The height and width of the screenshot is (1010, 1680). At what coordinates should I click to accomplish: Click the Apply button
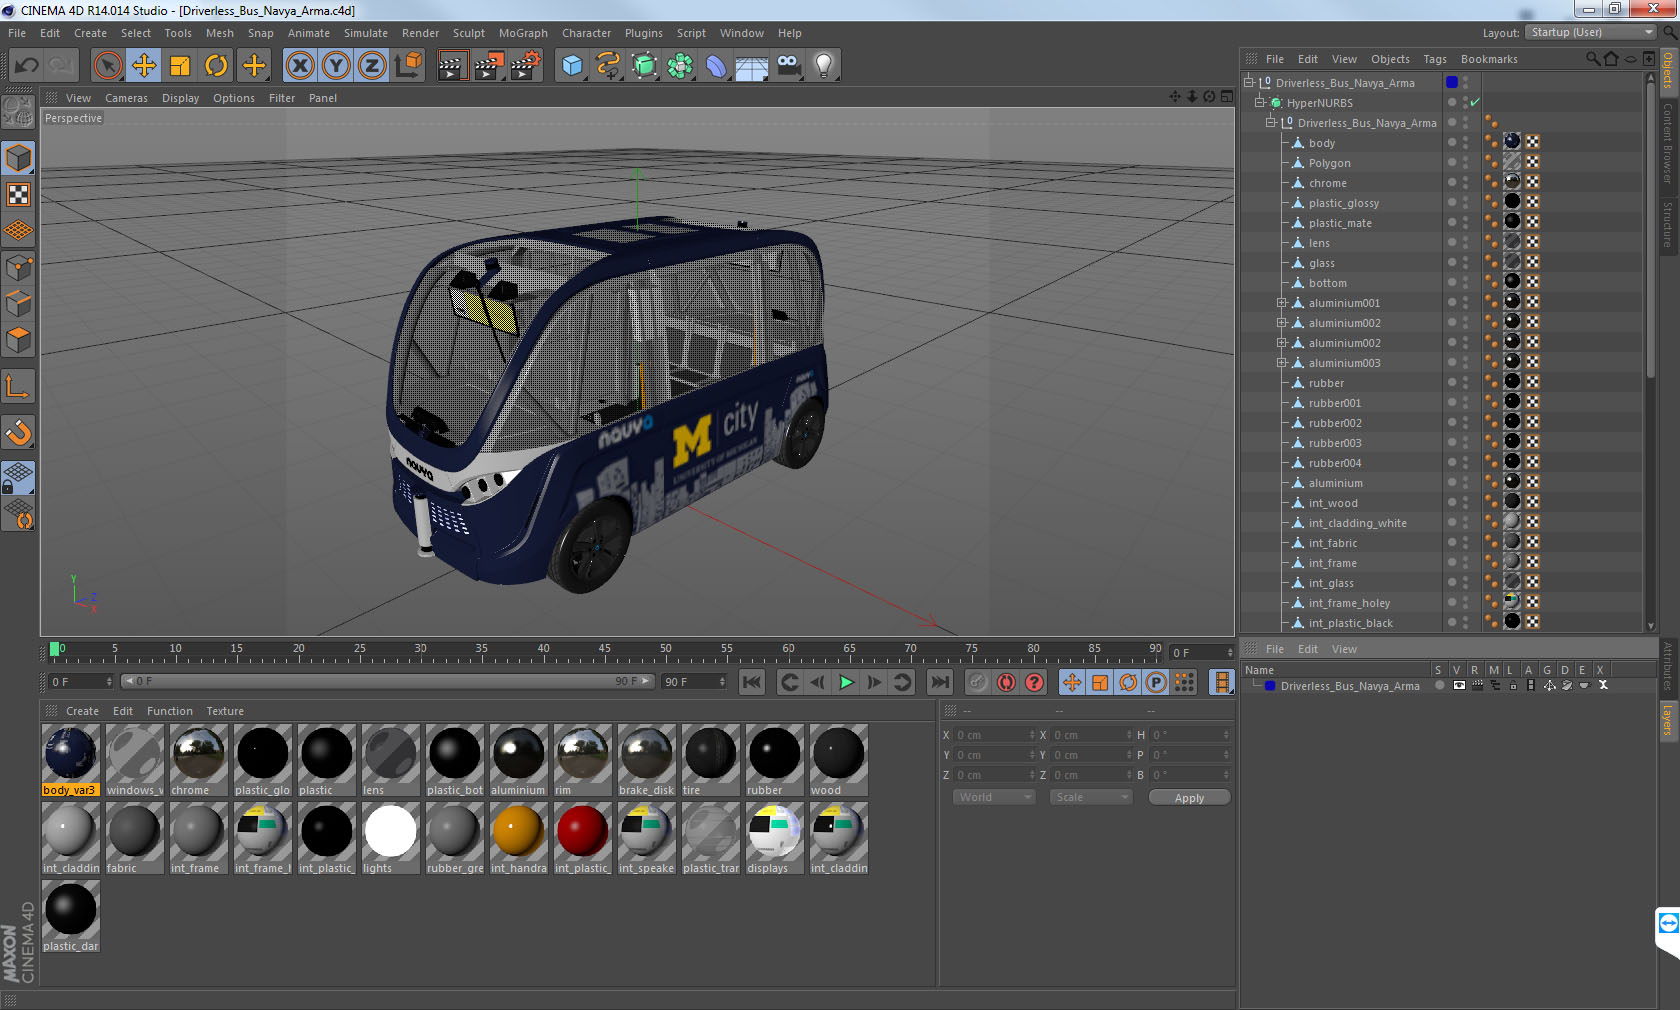pyautogui.click(x=1189, y=798)
